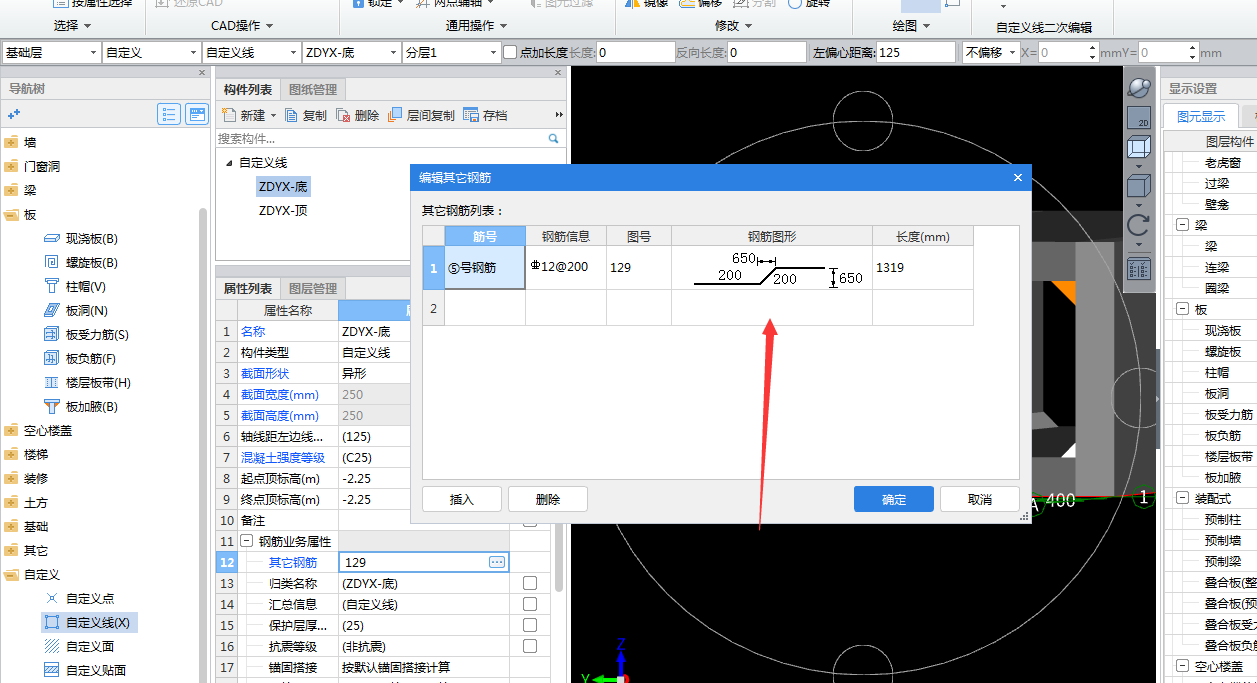Click the solid cube view icon
The height and width of the screenshot is (683, 1257).
click(x=1138, y=186)
